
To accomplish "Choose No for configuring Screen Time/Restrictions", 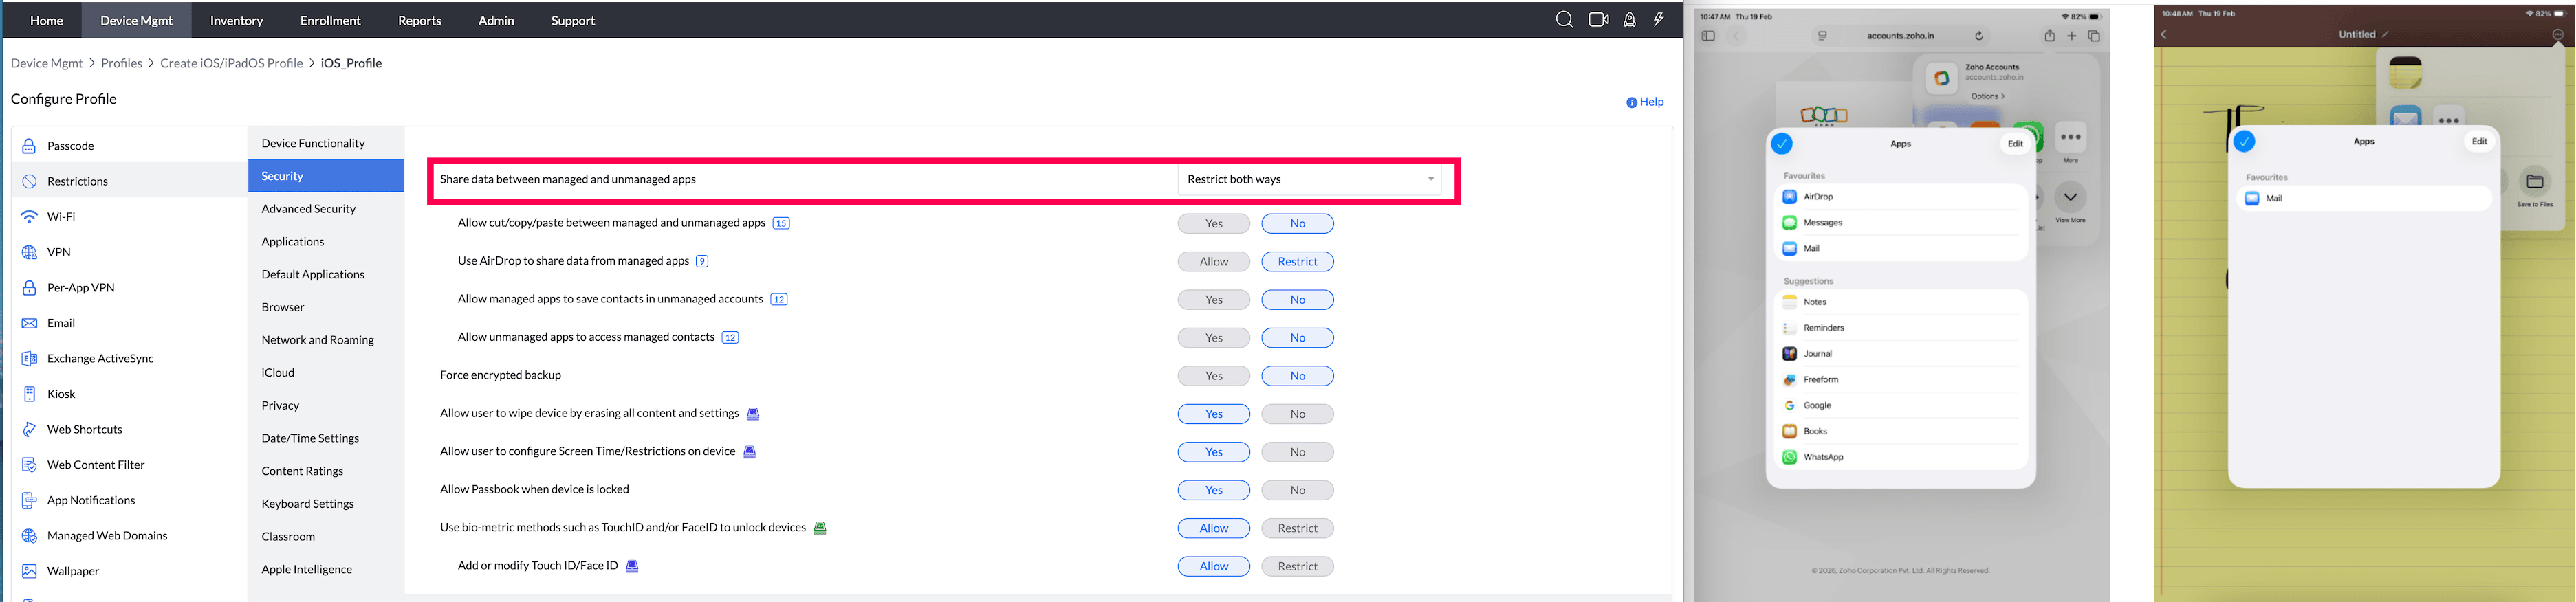I will click(1298, 452).
